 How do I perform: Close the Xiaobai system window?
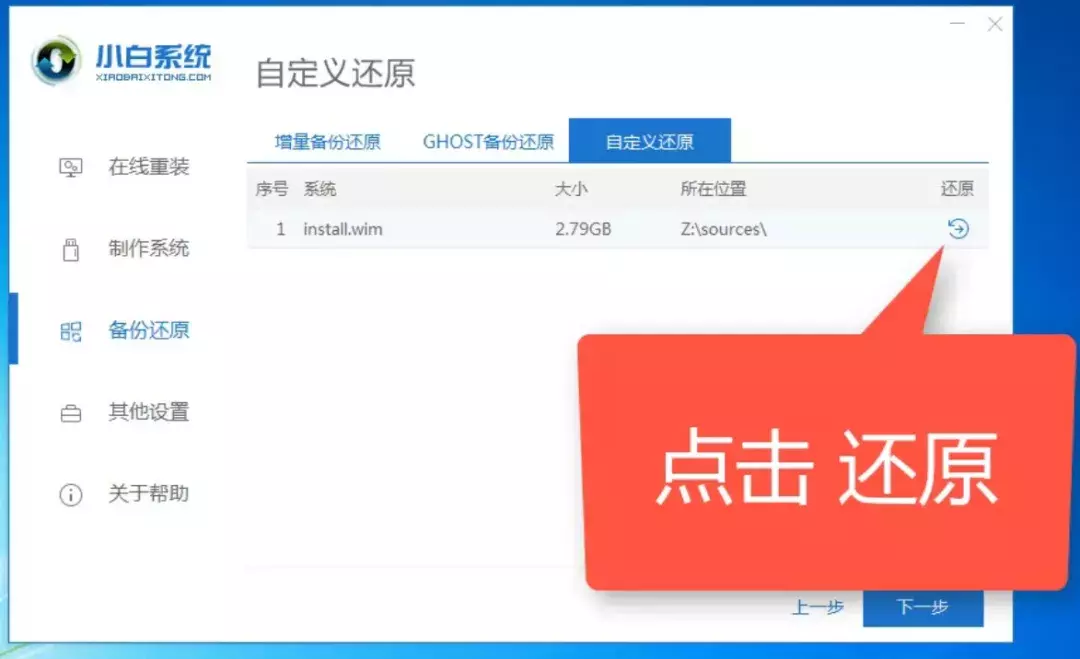[x=995, y=24]
